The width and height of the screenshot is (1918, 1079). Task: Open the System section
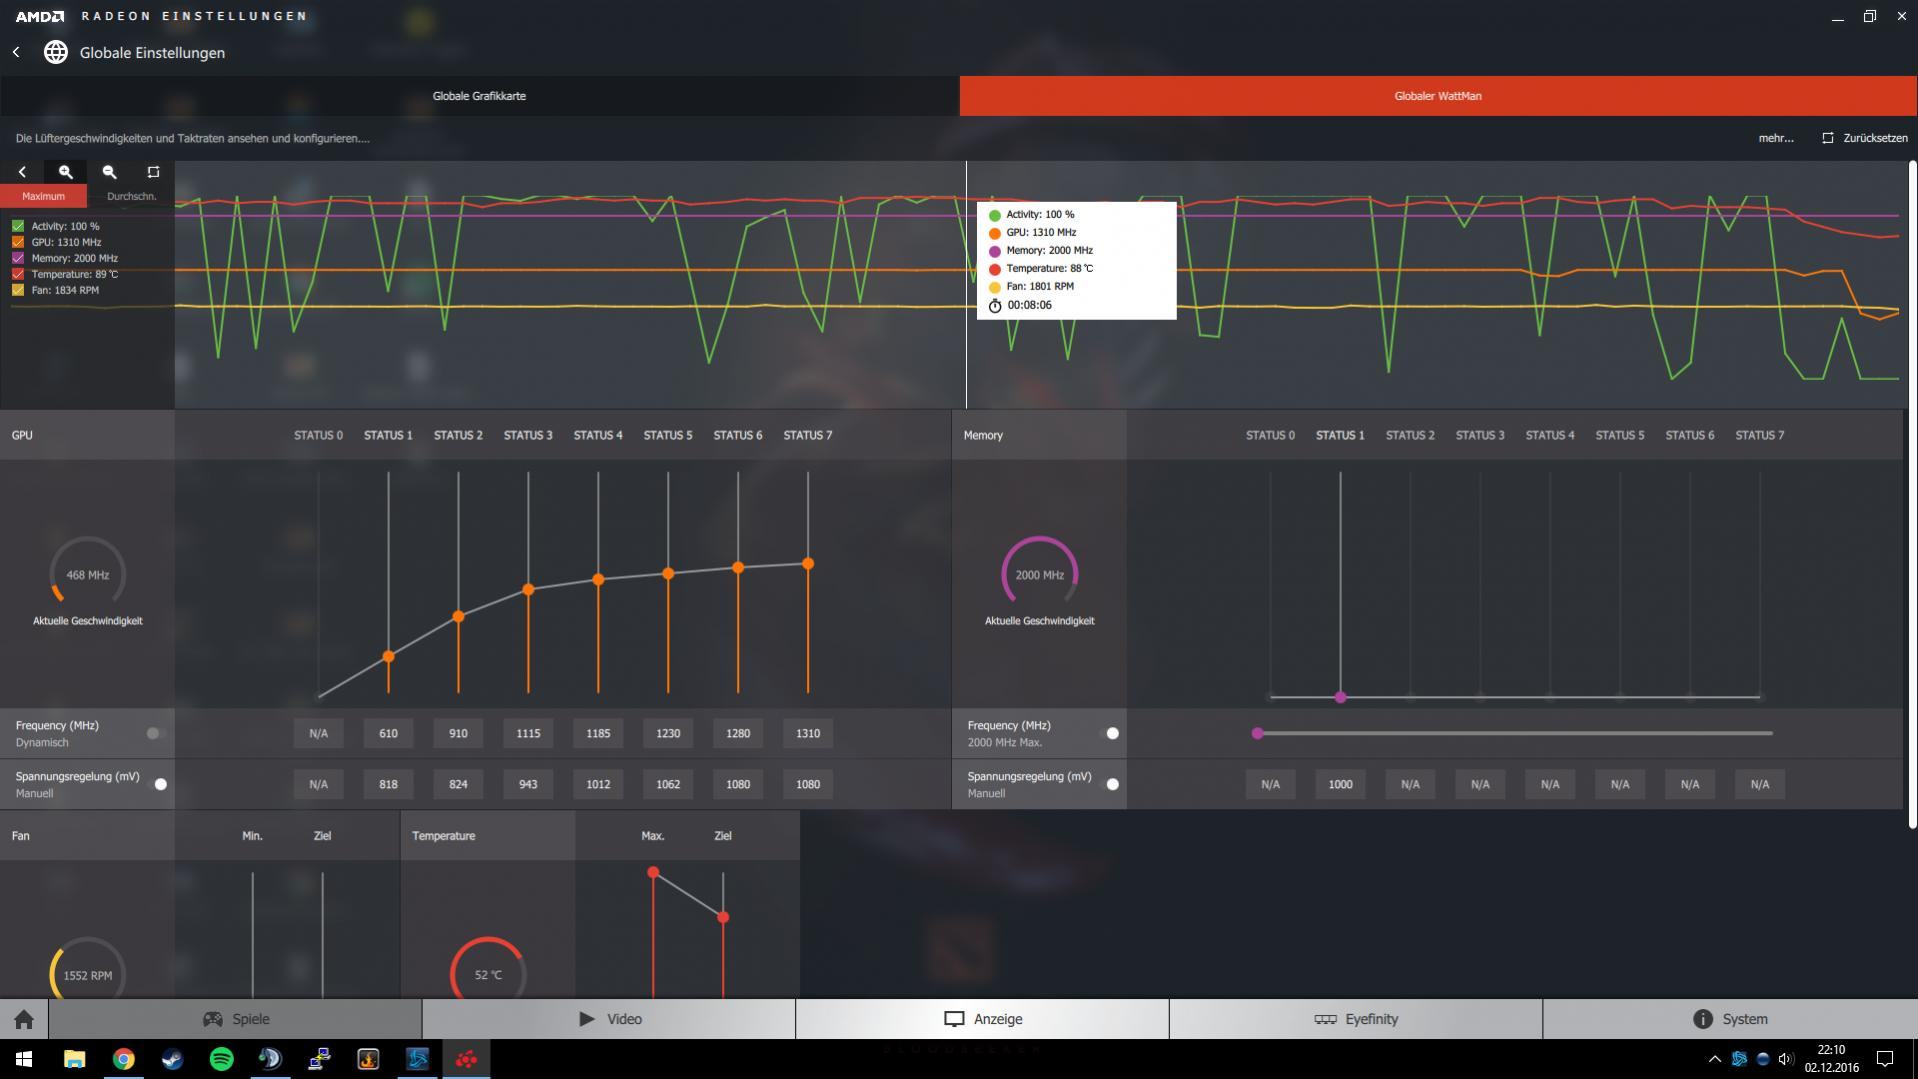[1730, 1019]
